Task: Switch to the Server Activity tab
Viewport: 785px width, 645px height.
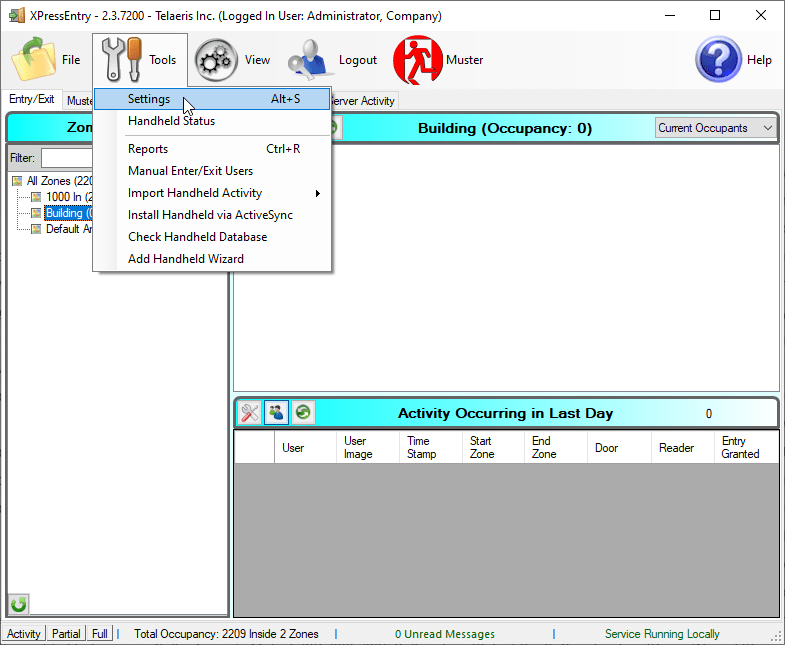Action: 363,101
